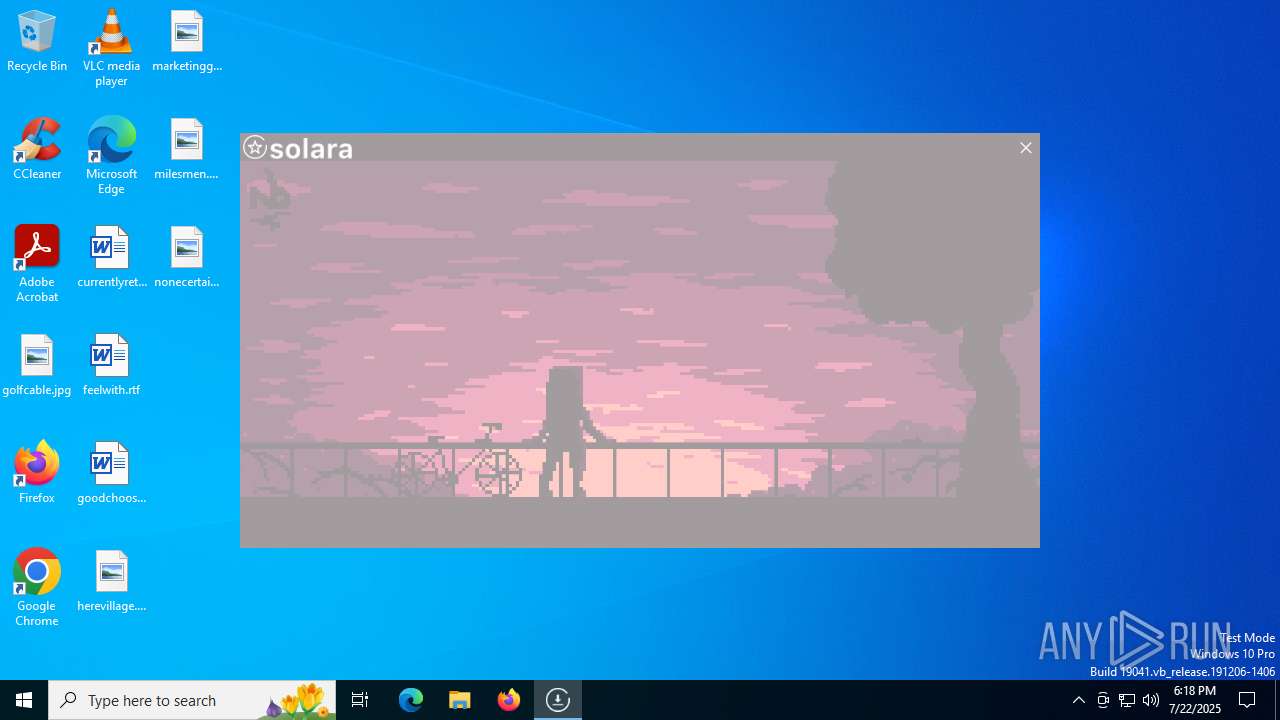Image resolution: width=1280 pixels, height=720 pixels.
Task: Select the goodchoos Word document
Action: [111, 473]
